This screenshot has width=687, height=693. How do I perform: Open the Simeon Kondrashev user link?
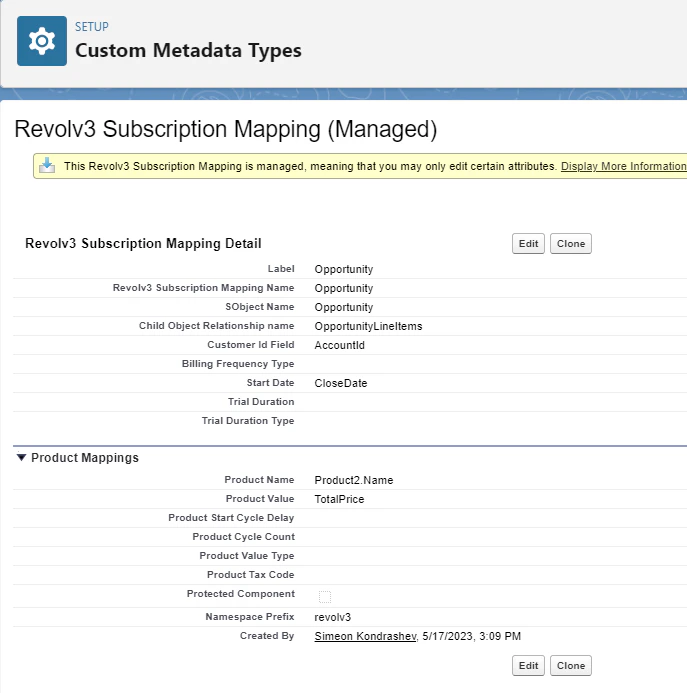[x=366, y=636]
